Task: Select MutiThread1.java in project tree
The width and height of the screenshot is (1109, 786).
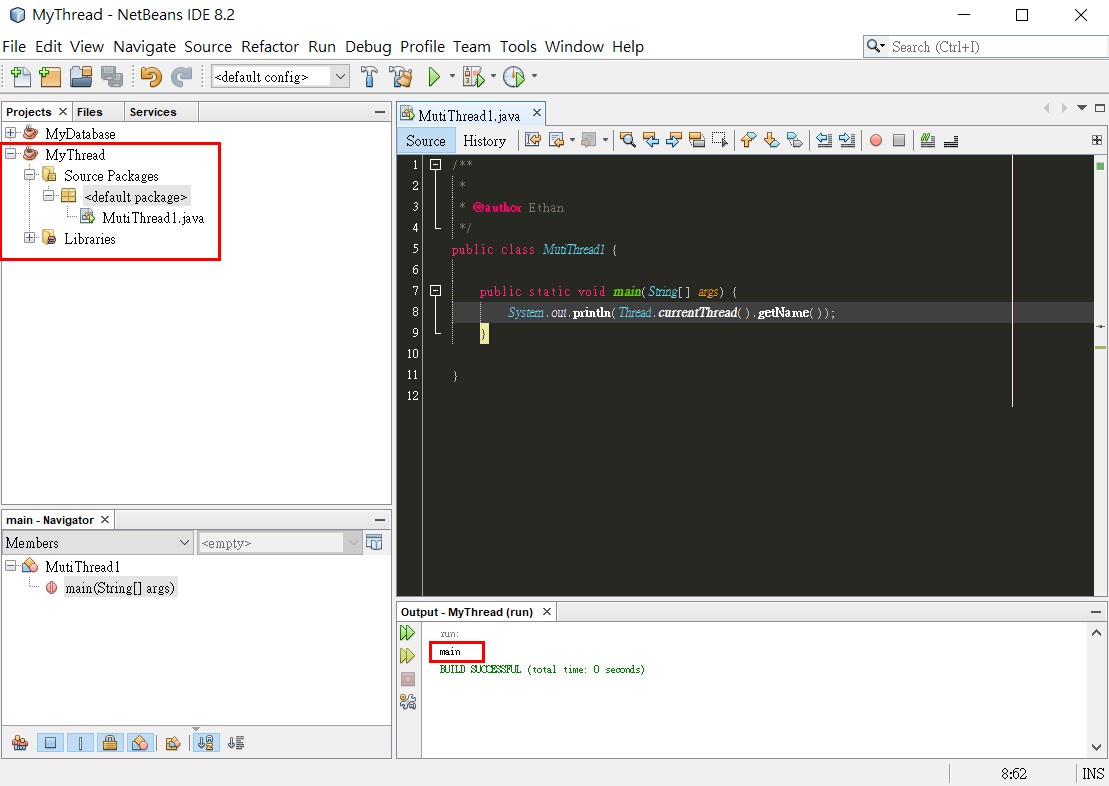Action: (153, 218)
